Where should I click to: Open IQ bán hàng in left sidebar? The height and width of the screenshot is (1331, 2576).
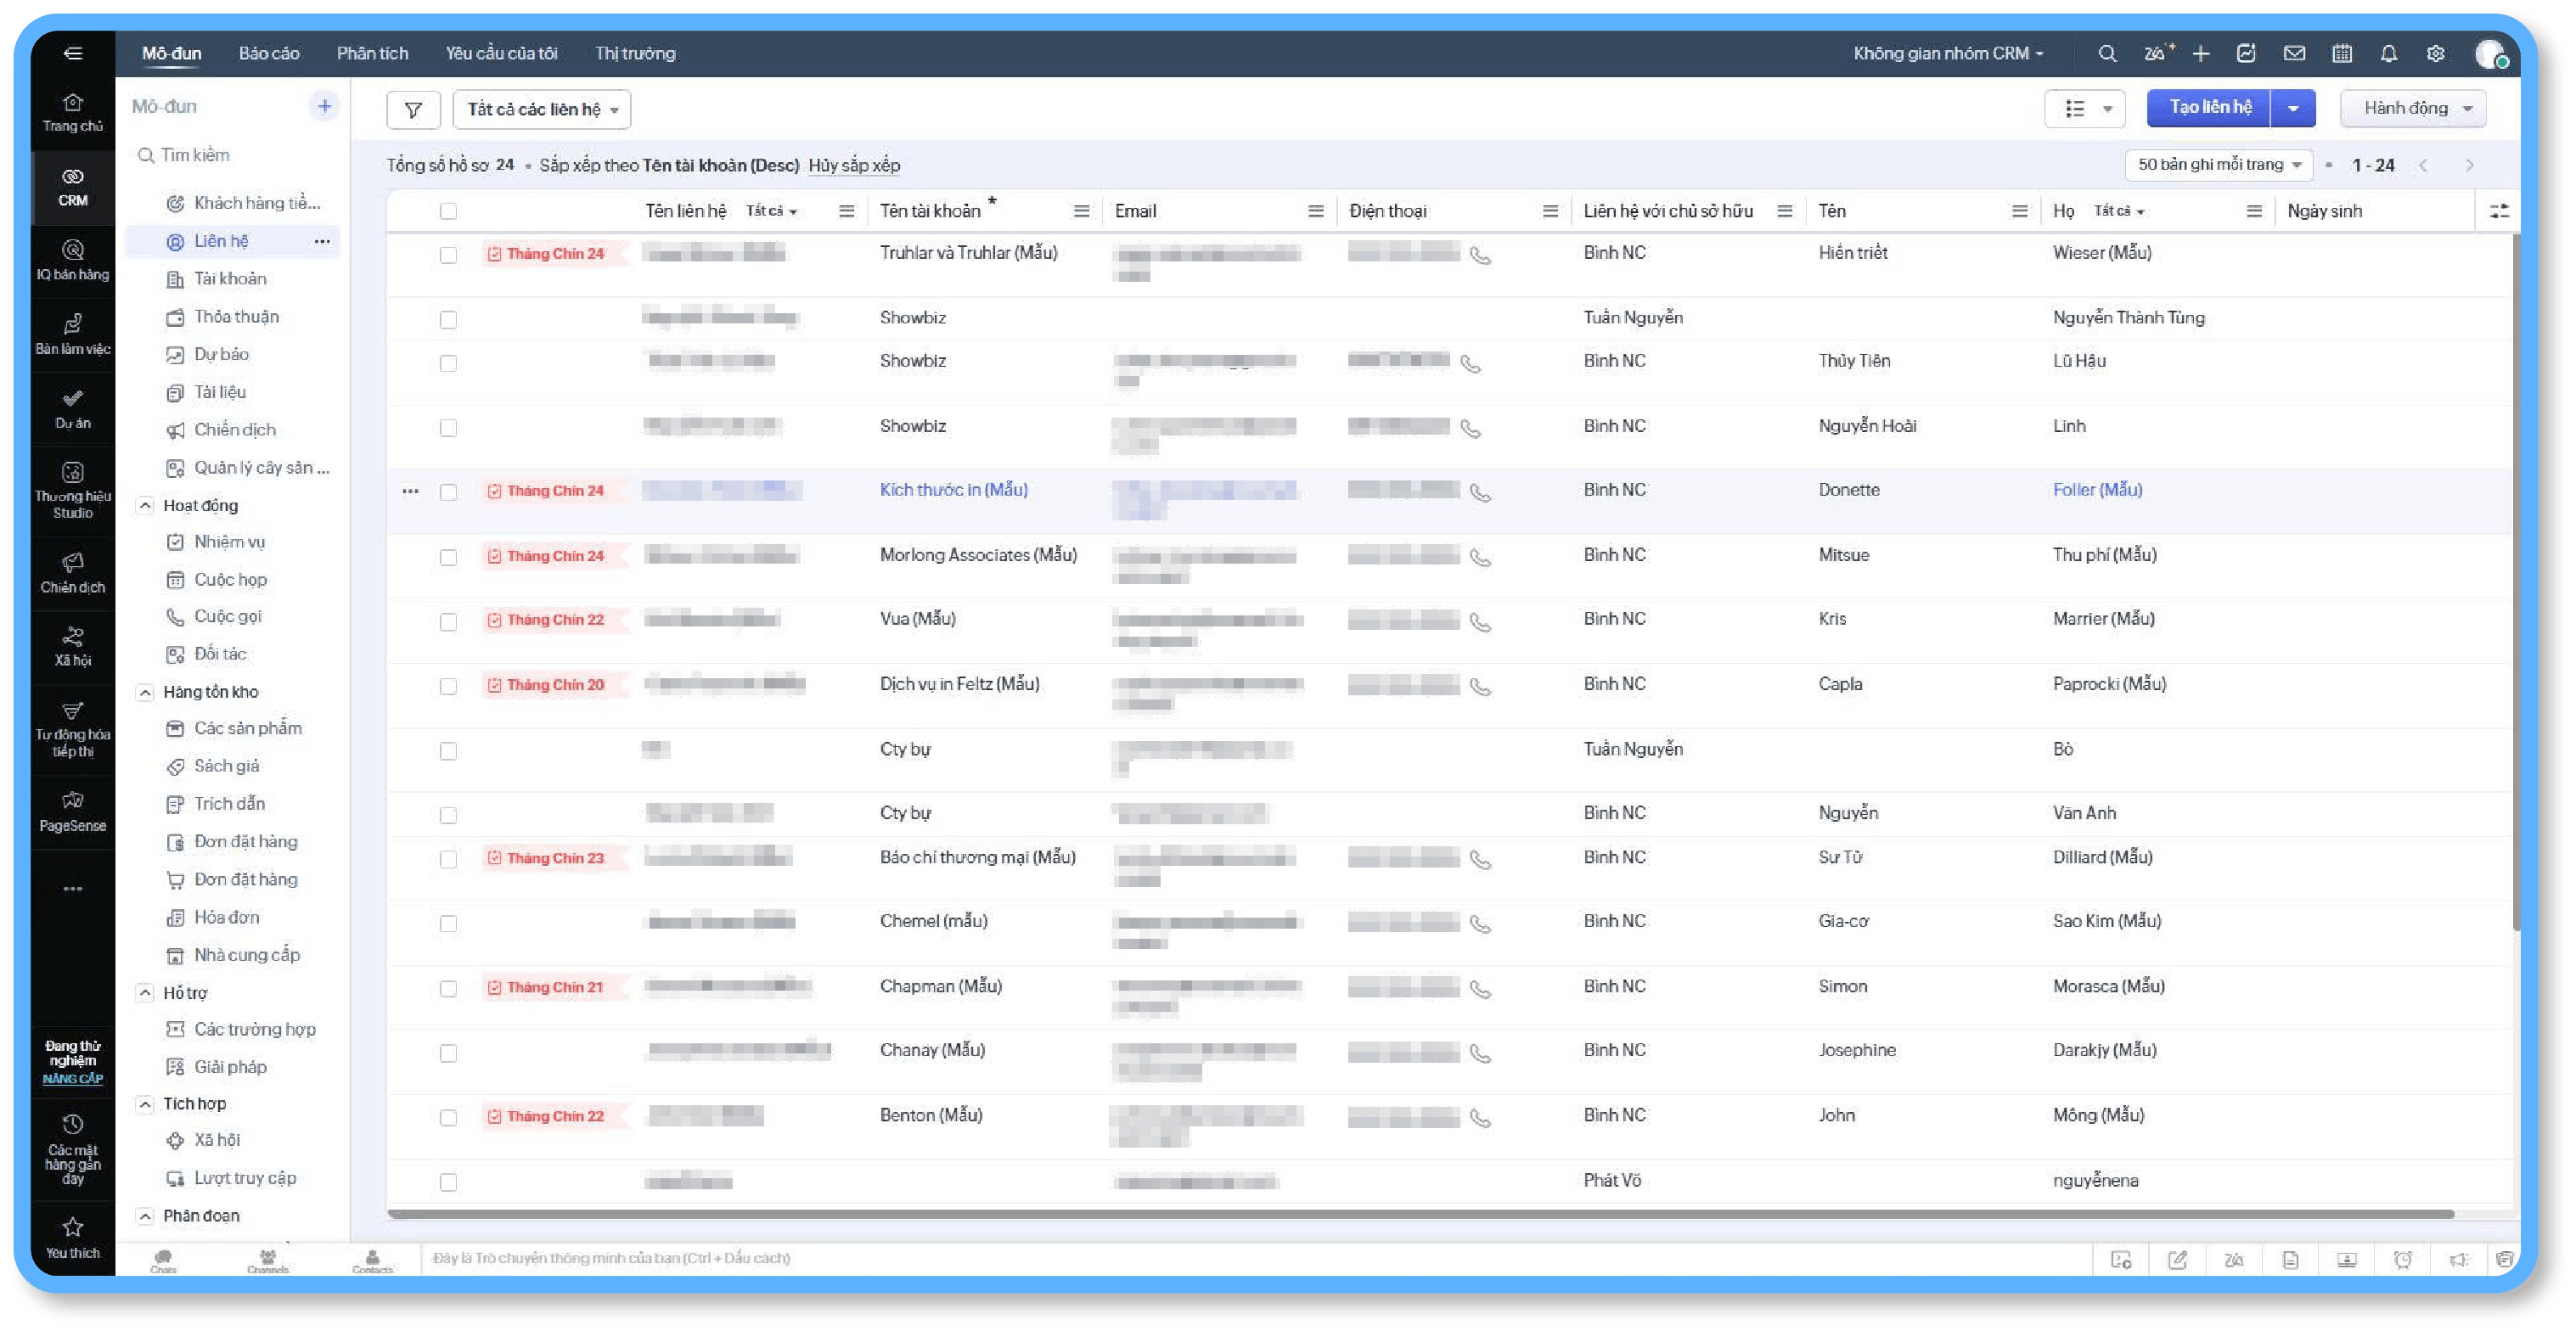[72, 259]
